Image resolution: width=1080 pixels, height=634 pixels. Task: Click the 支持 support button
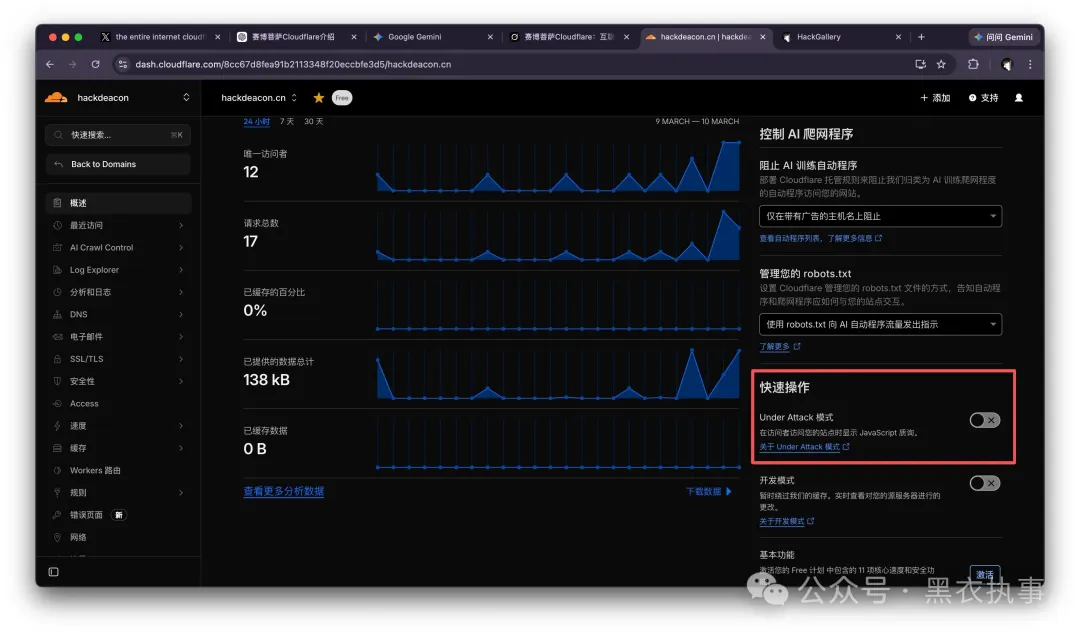pyautogui.click(x=984, y=98)
